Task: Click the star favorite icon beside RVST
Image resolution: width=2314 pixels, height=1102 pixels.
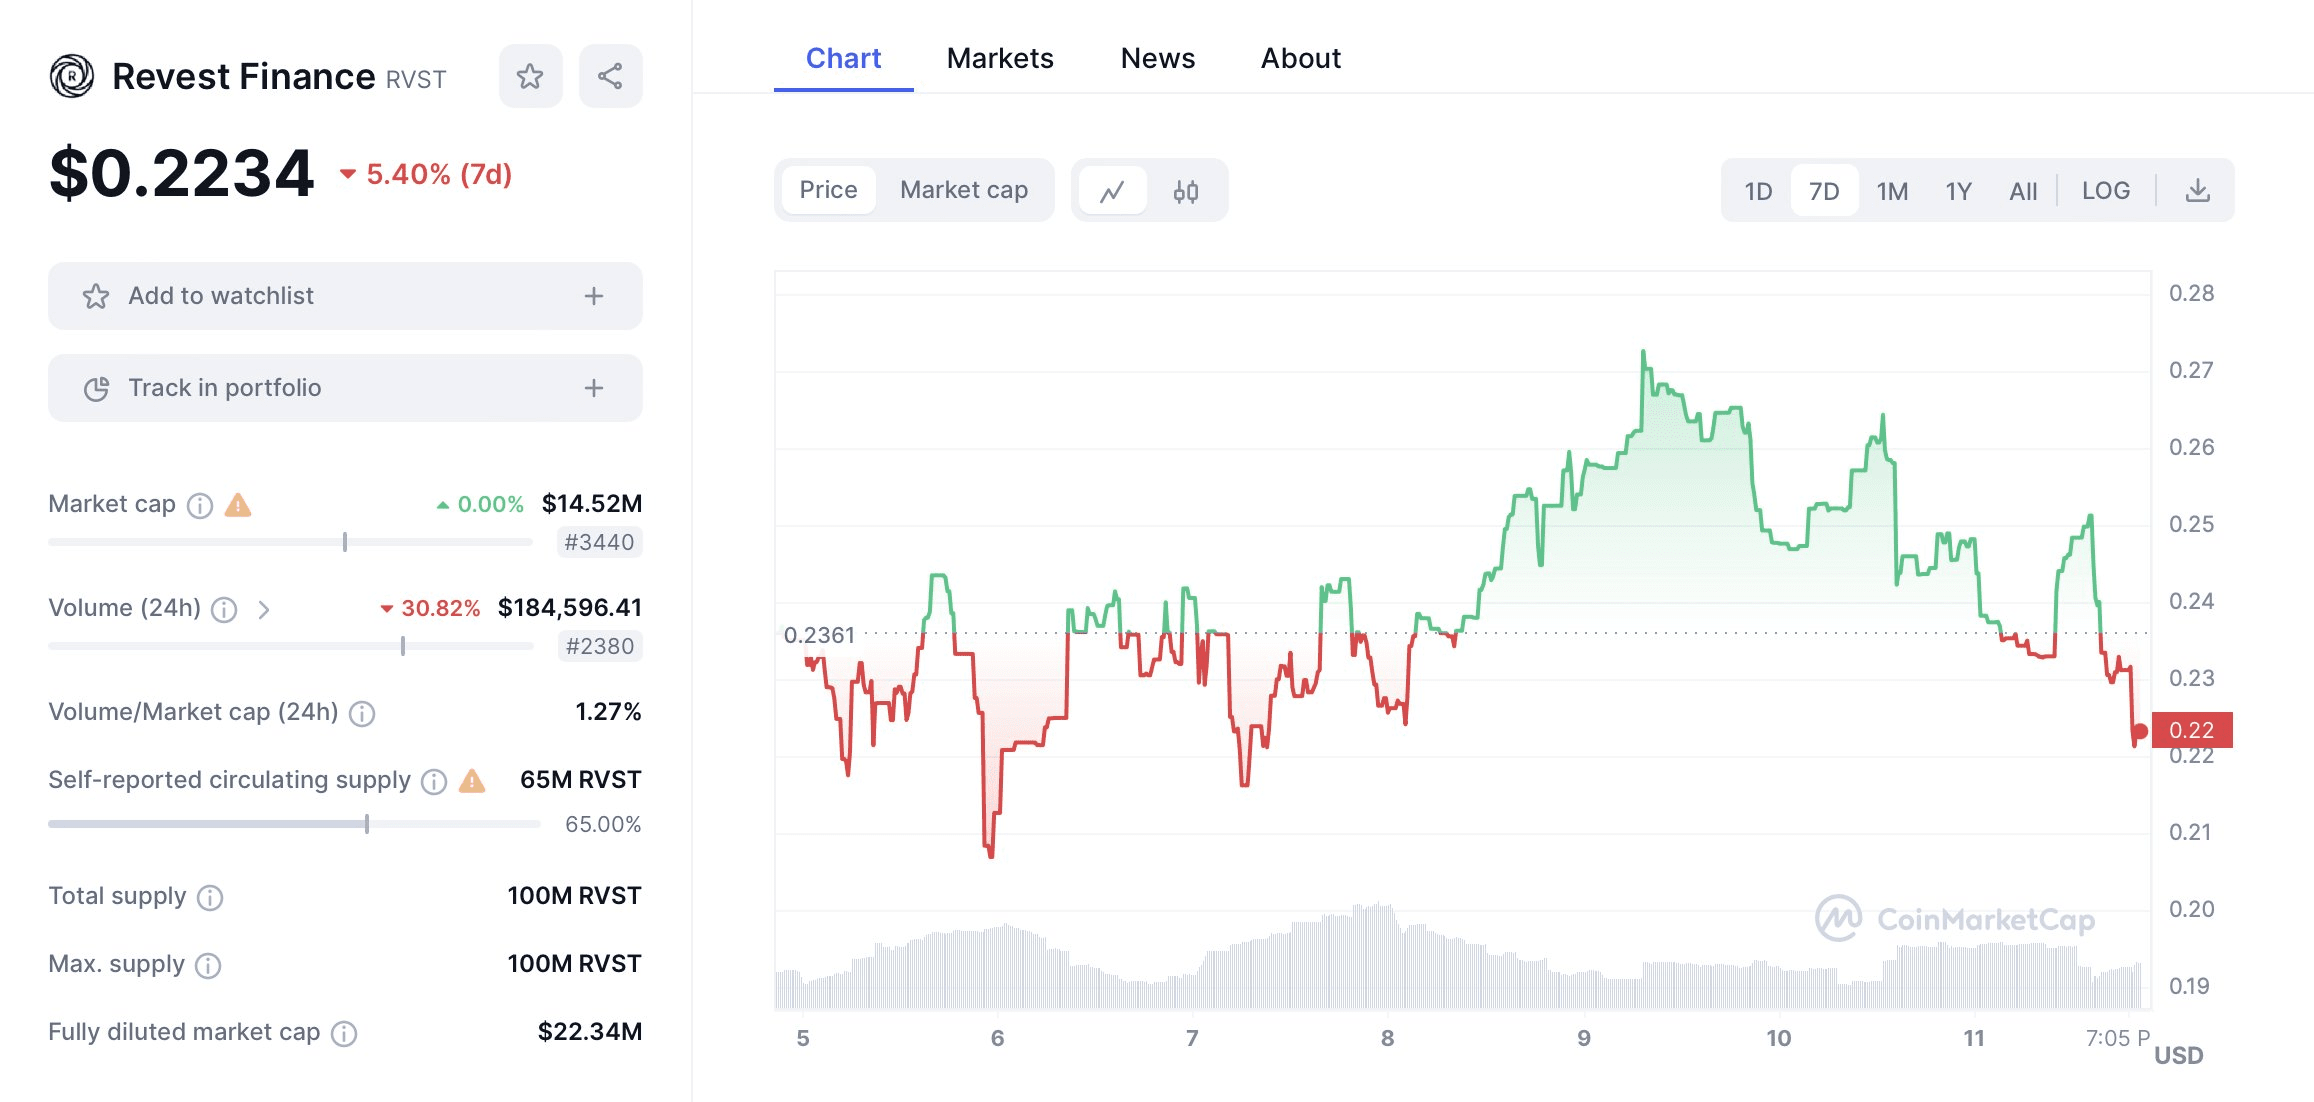Action: coord(530,76)
